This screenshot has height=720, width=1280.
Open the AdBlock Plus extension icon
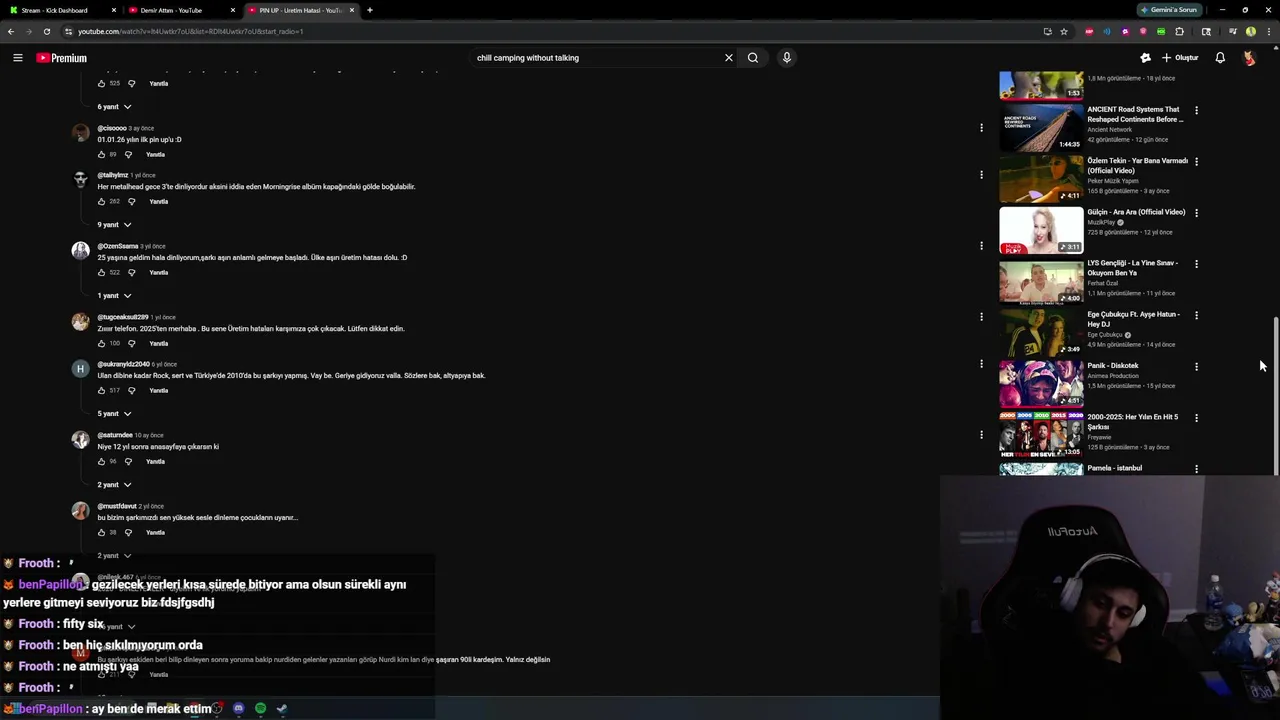click(1089, 31)
